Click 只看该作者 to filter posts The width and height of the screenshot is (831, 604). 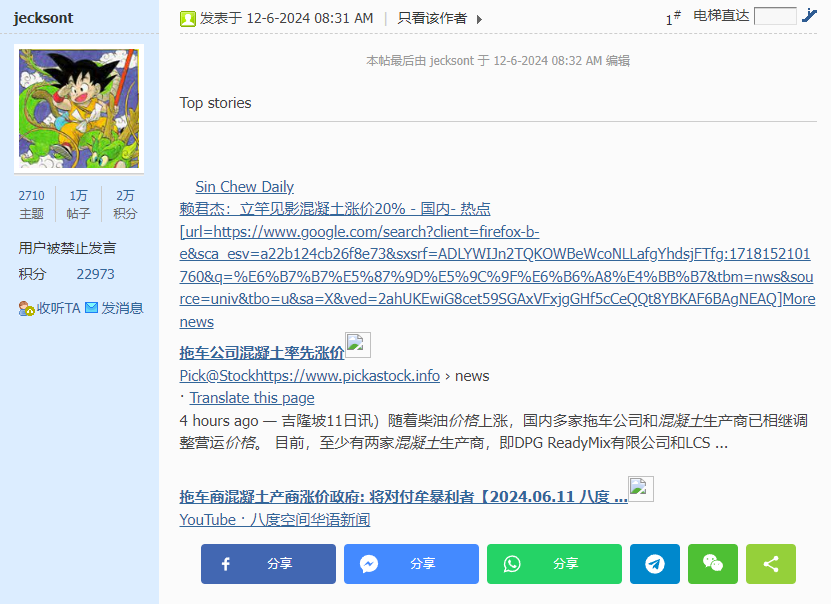point(432,19)
